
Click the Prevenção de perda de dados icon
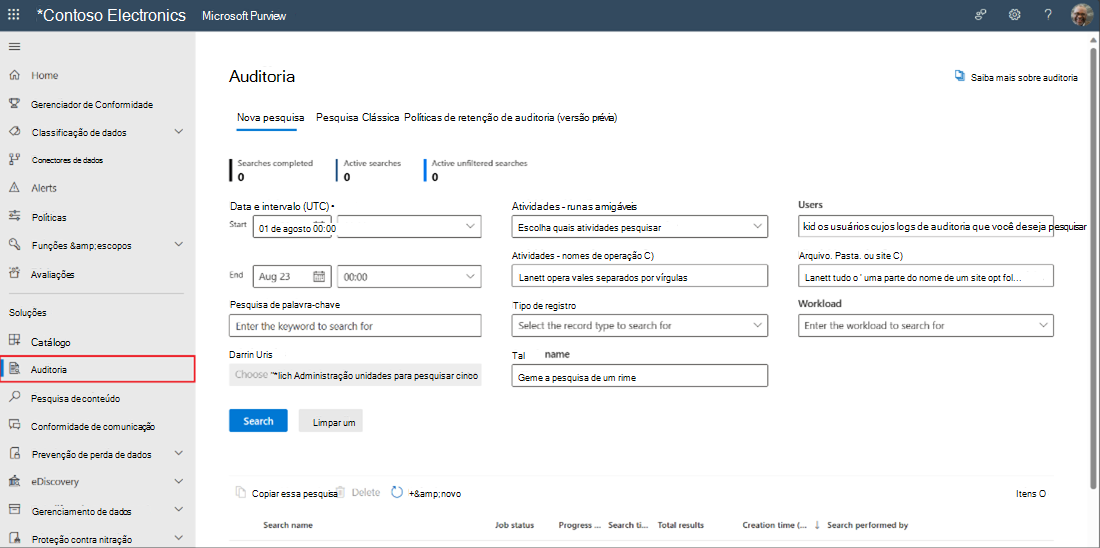coord(14,454)
